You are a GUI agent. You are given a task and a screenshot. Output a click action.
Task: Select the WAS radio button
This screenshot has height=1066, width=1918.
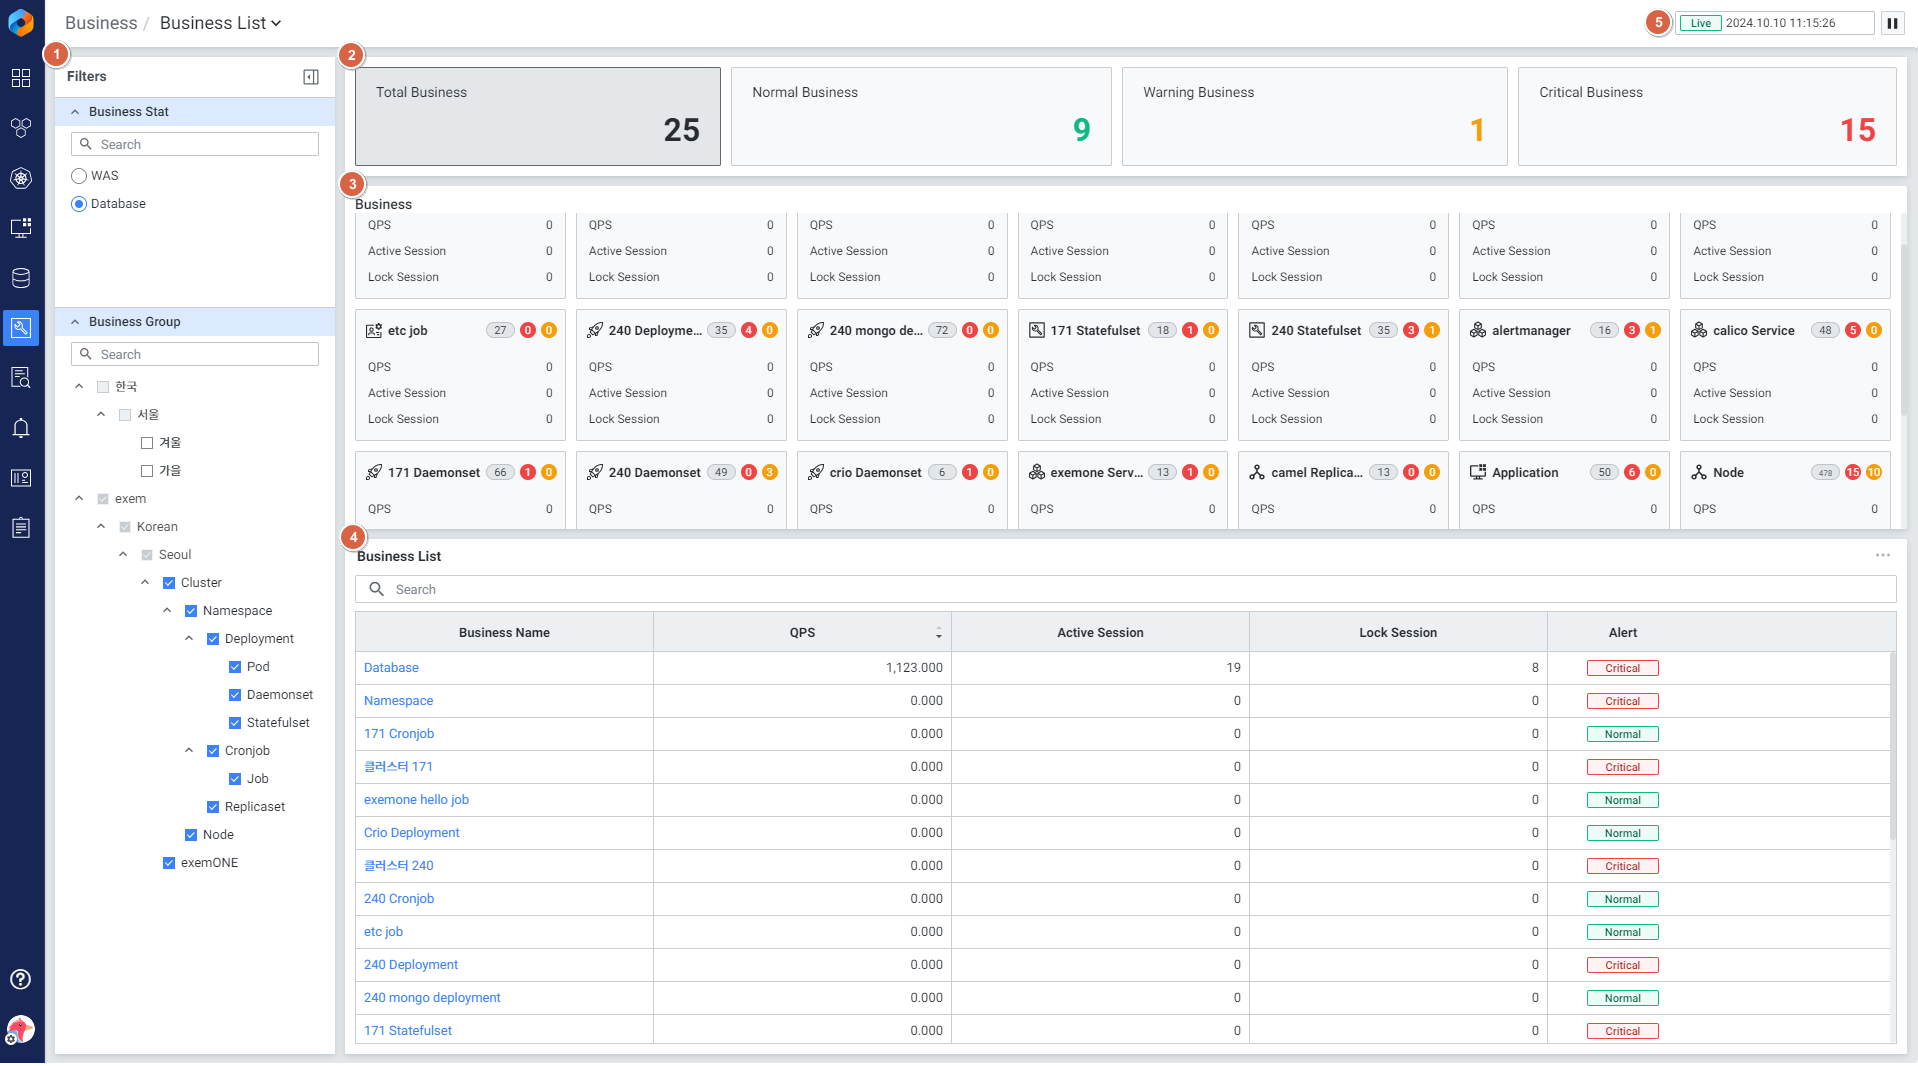point(79,176)
